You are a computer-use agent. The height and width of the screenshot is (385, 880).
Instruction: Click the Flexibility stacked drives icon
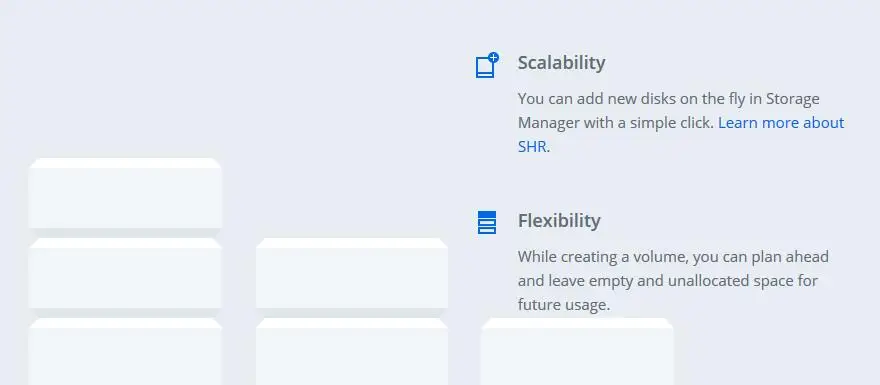487,222
